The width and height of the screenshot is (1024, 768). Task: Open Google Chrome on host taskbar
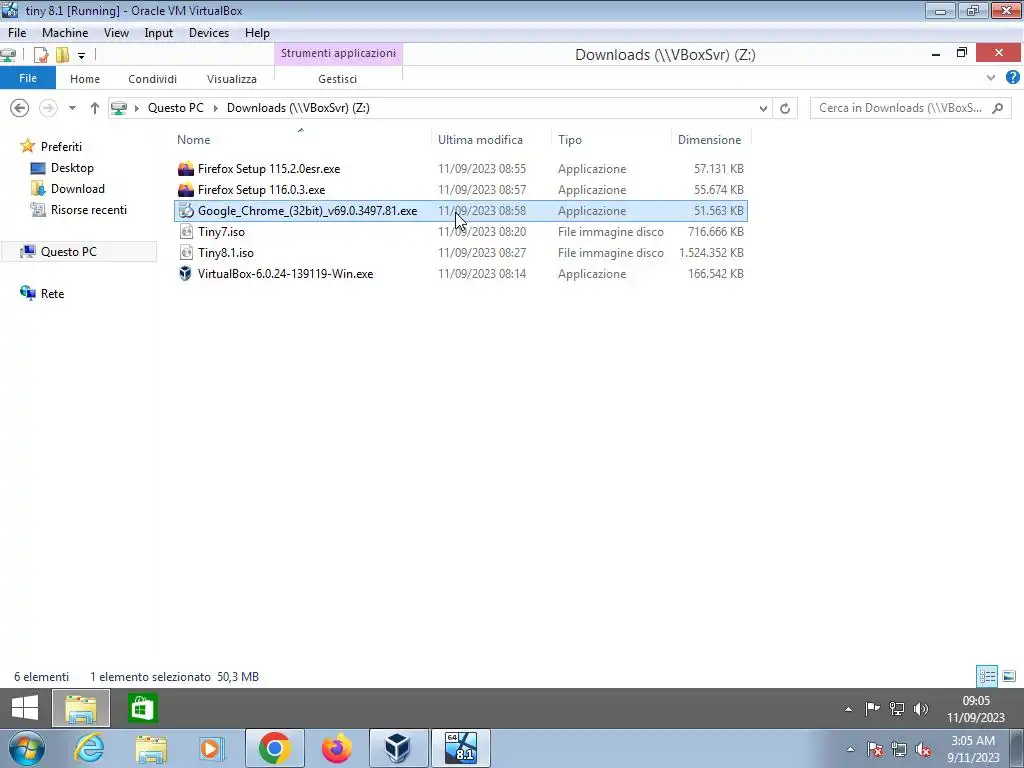(x=274, y=748)
